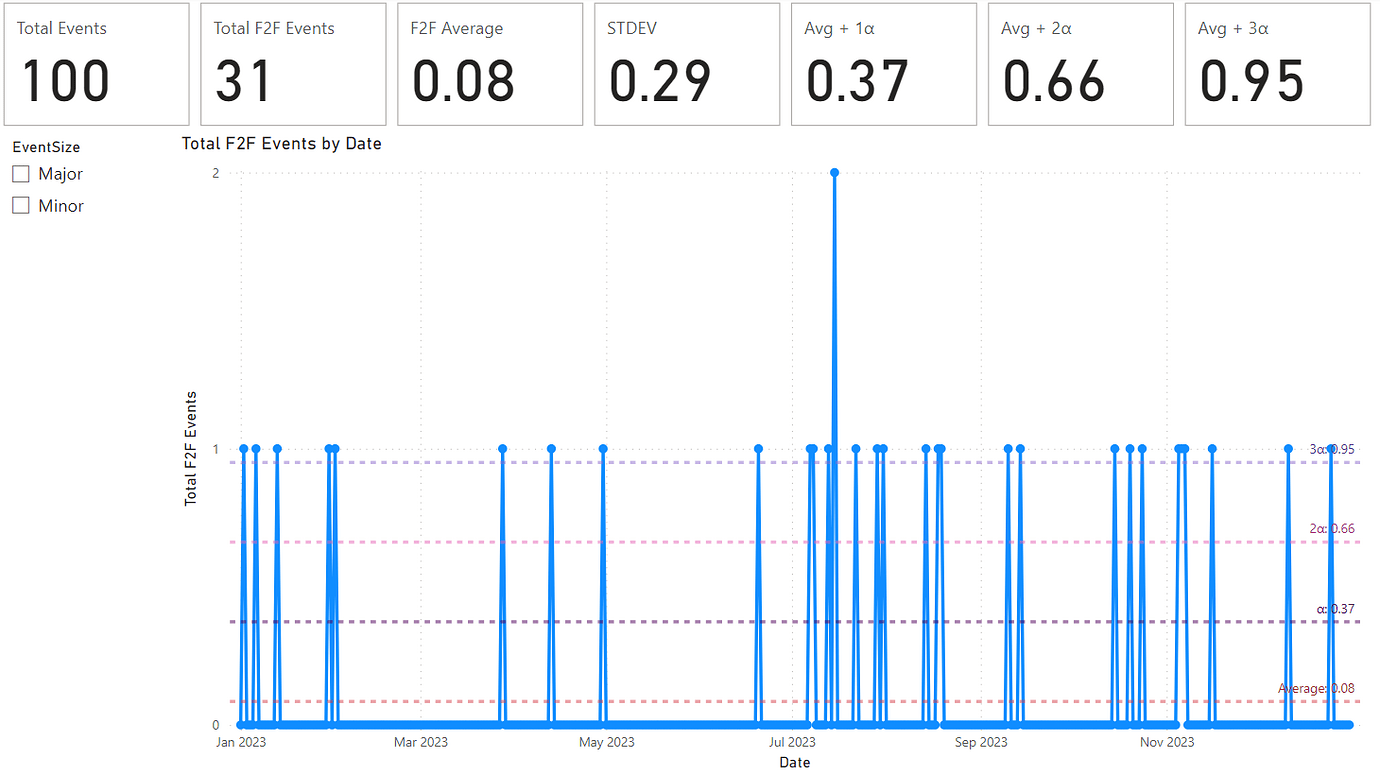Select the α: 0.37 reference line label

pyautogui.click(x=1335, y=608)
